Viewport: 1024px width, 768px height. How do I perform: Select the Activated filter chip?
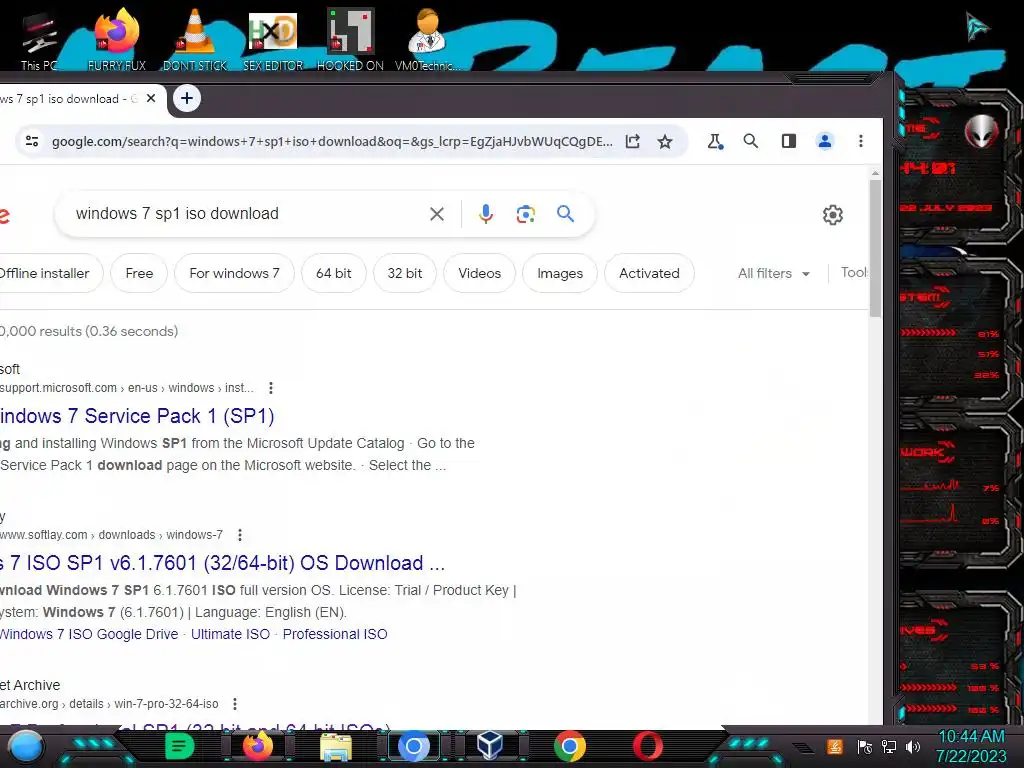coord(649,273)
